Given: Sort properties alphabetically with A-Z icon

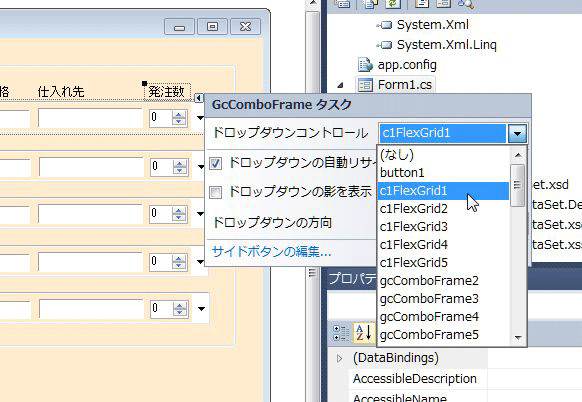Looking at the screenshot, I should 363,332.
